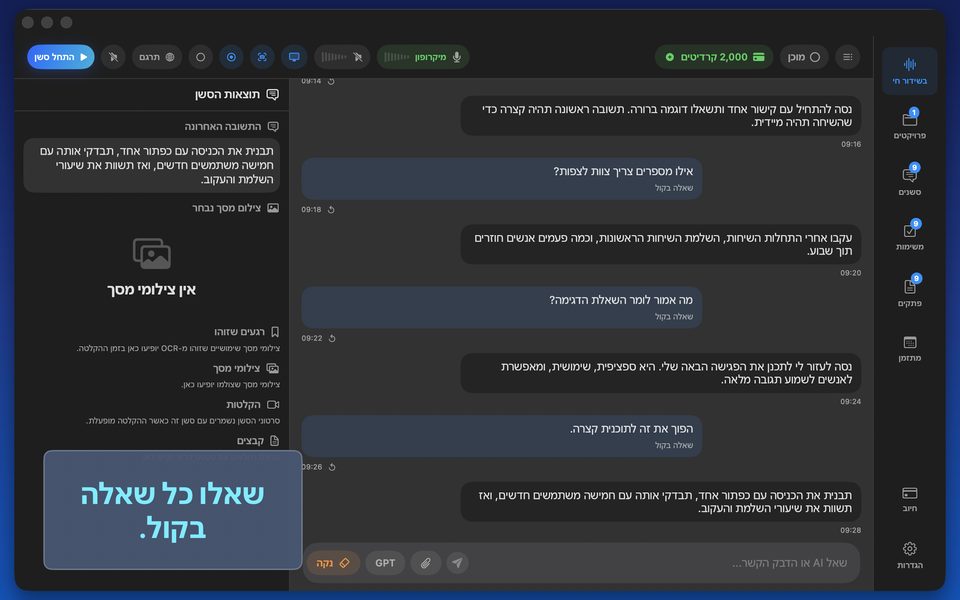The height and width of the screenshot is (600, 960).
Task: Click the empty circle icon in toolbar
Action: pos(200,57)
